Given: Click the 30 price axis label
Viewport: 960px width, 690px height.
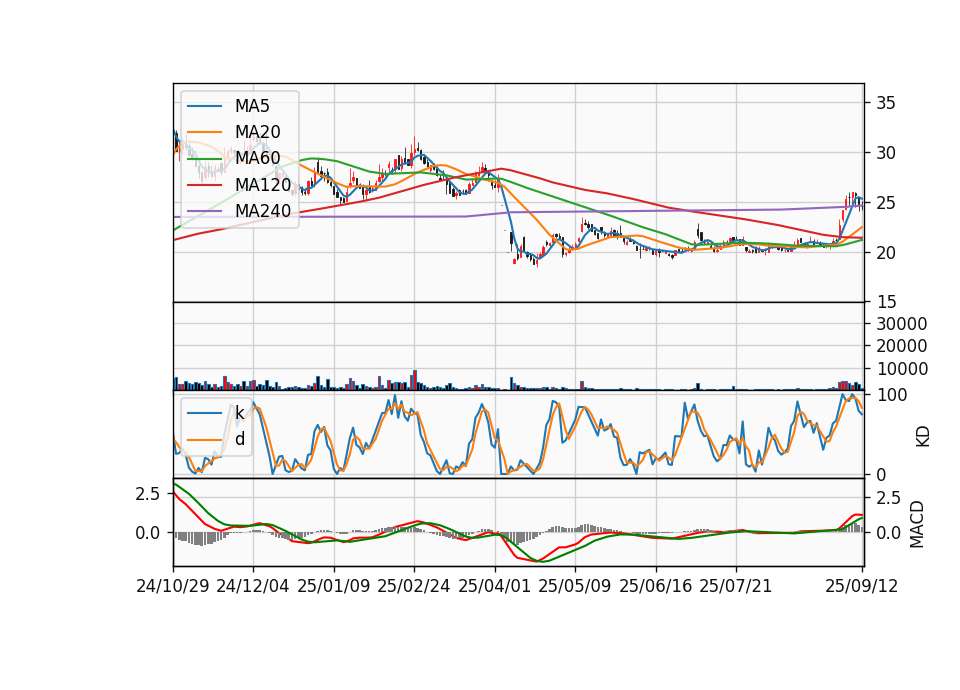Looking at the screenshot, I should pyautogui.click(x=886, y=153).
